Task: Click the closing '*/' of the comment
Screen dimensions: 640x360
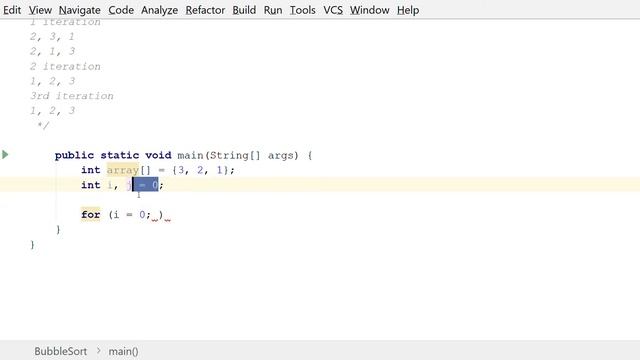Action: tap(43, 125)
